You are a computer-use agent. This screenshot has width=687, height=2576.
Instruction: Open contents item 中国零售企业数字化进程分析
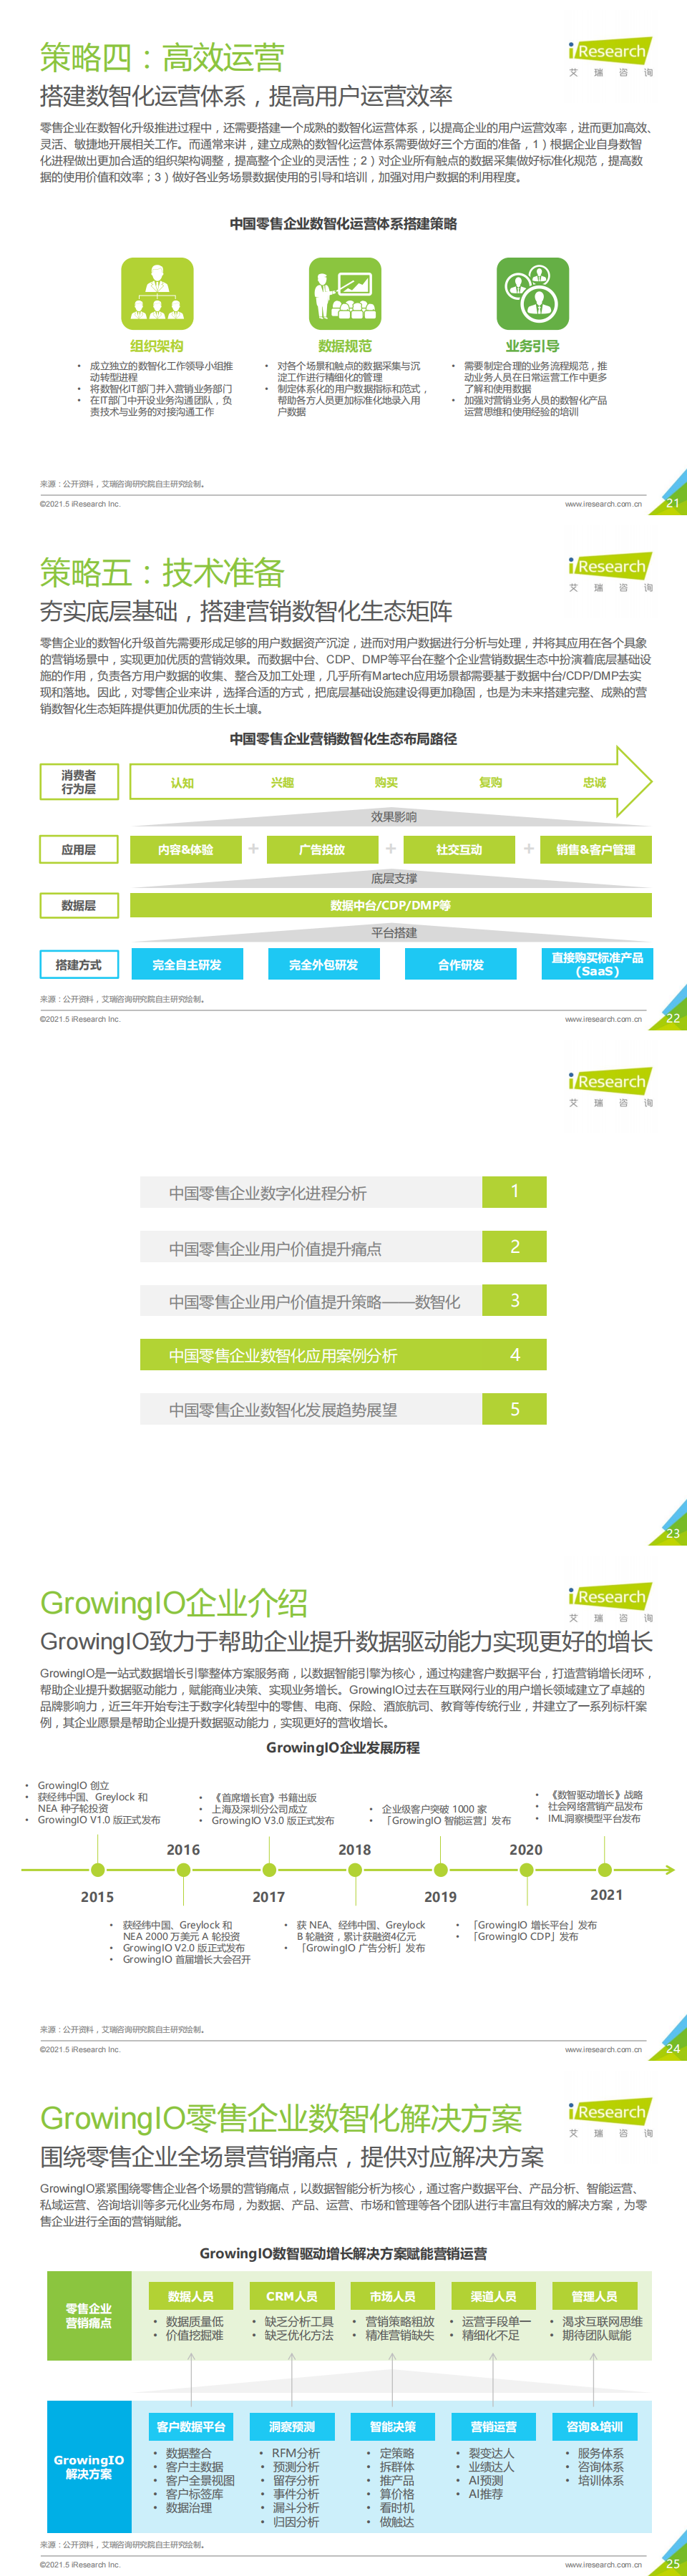click(x=343, y=1193)
